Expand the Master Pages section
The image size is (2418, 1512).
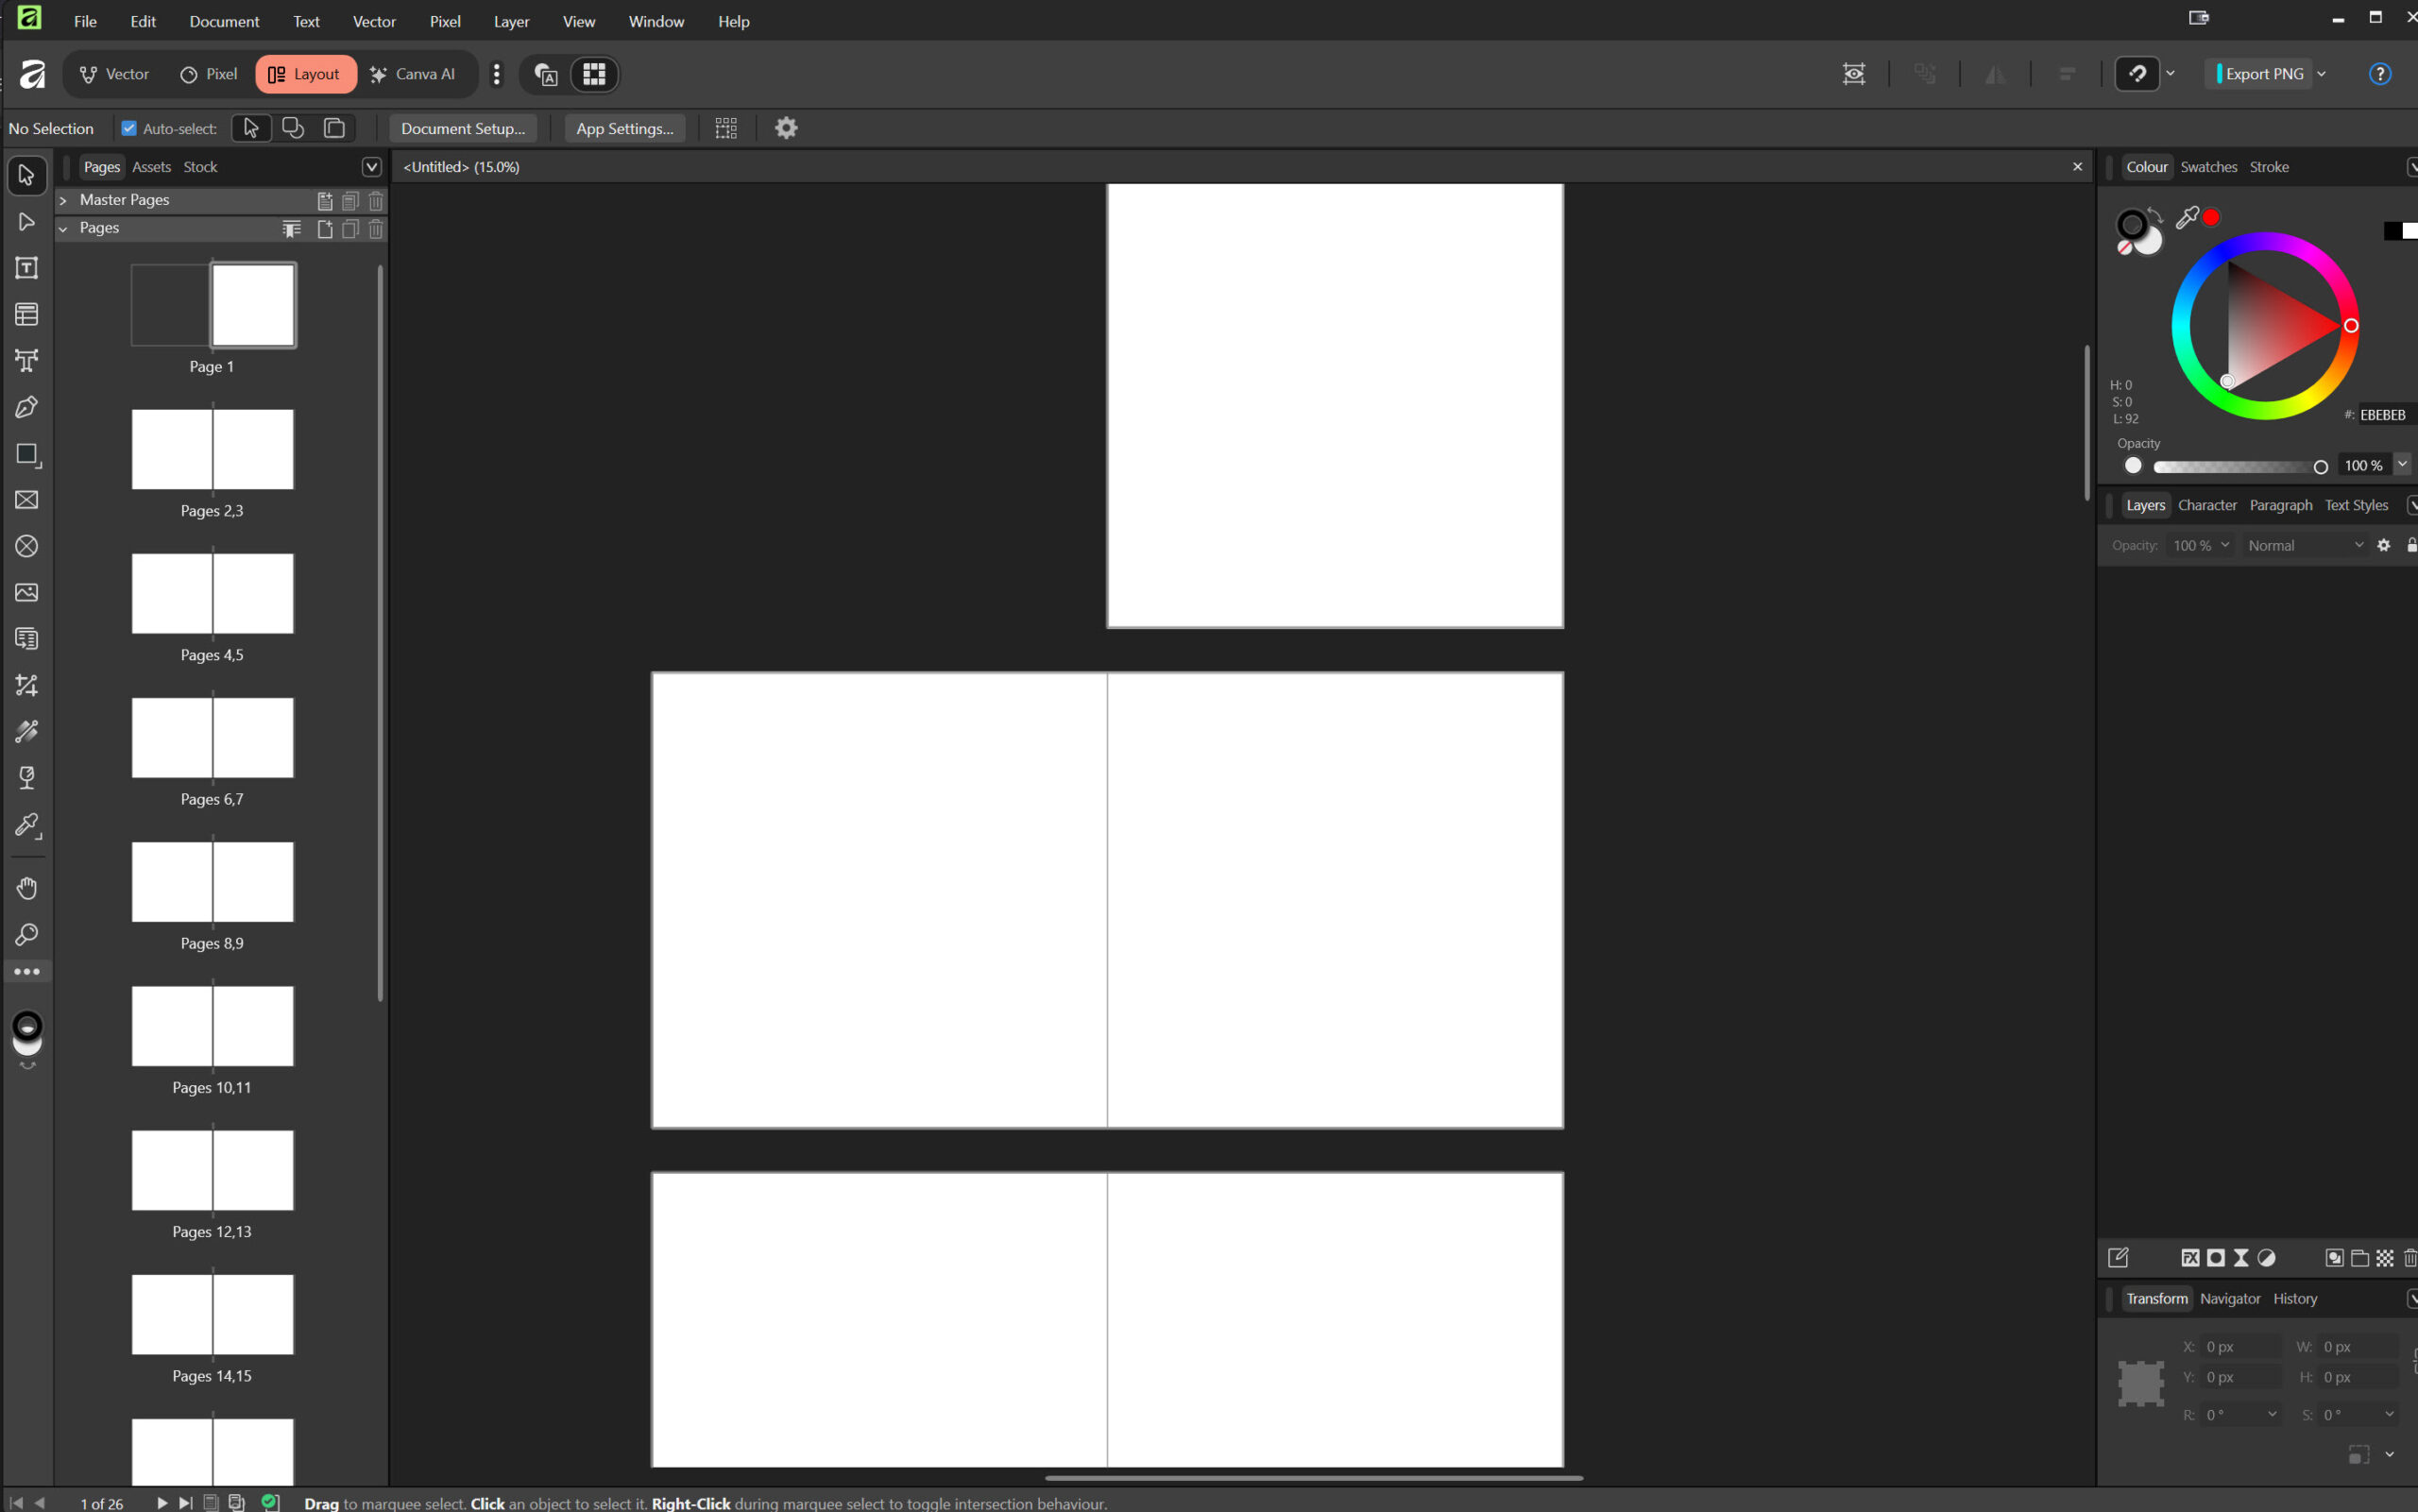click(63, 200)
